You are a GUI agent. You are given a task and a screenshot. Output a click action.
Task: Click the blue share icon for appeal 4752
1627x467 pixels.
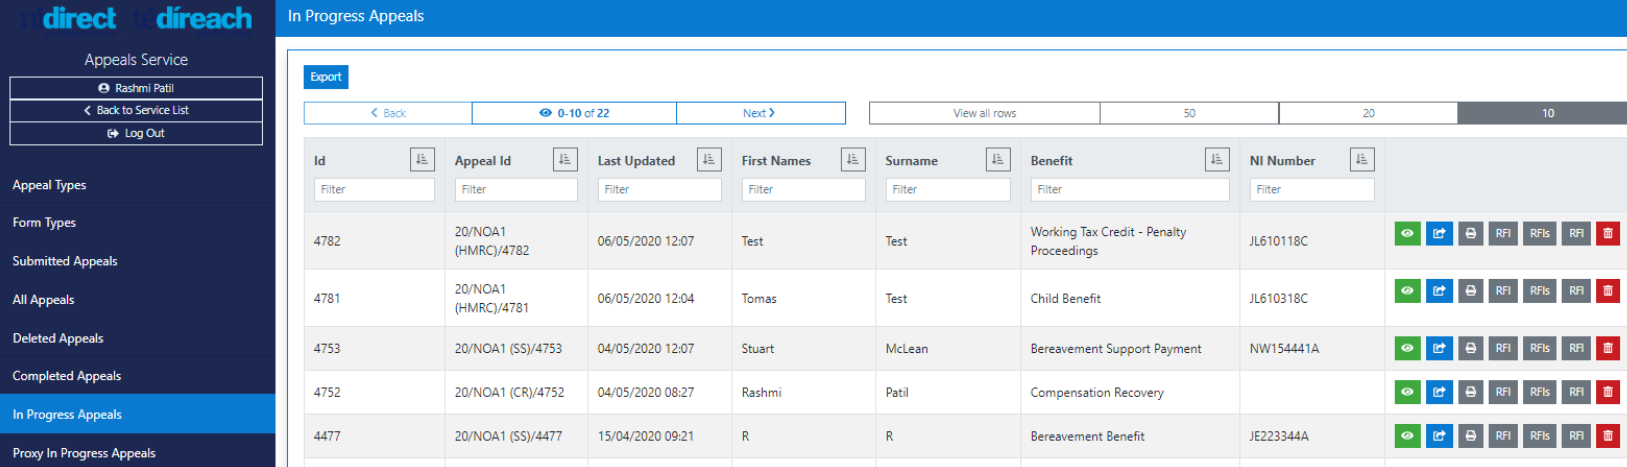1439,392
